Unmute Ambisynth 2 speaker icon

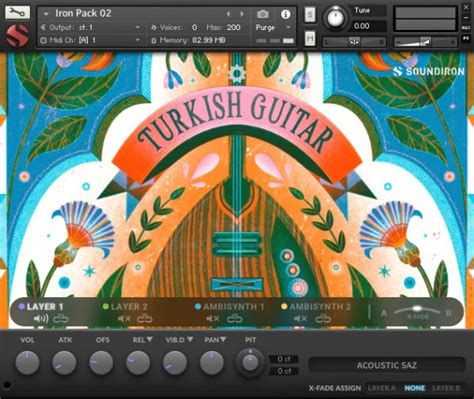click(301, 319)
